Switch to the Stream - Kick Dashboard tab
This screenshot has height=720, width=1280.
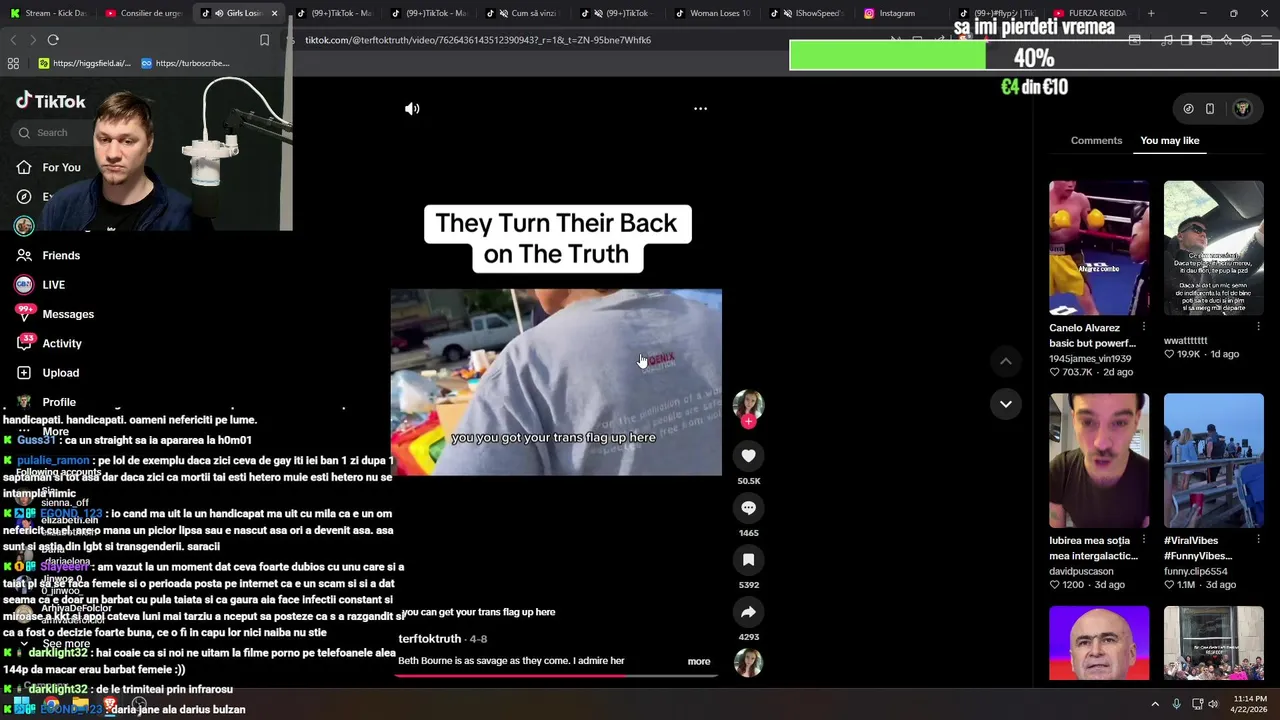point(48,13)
